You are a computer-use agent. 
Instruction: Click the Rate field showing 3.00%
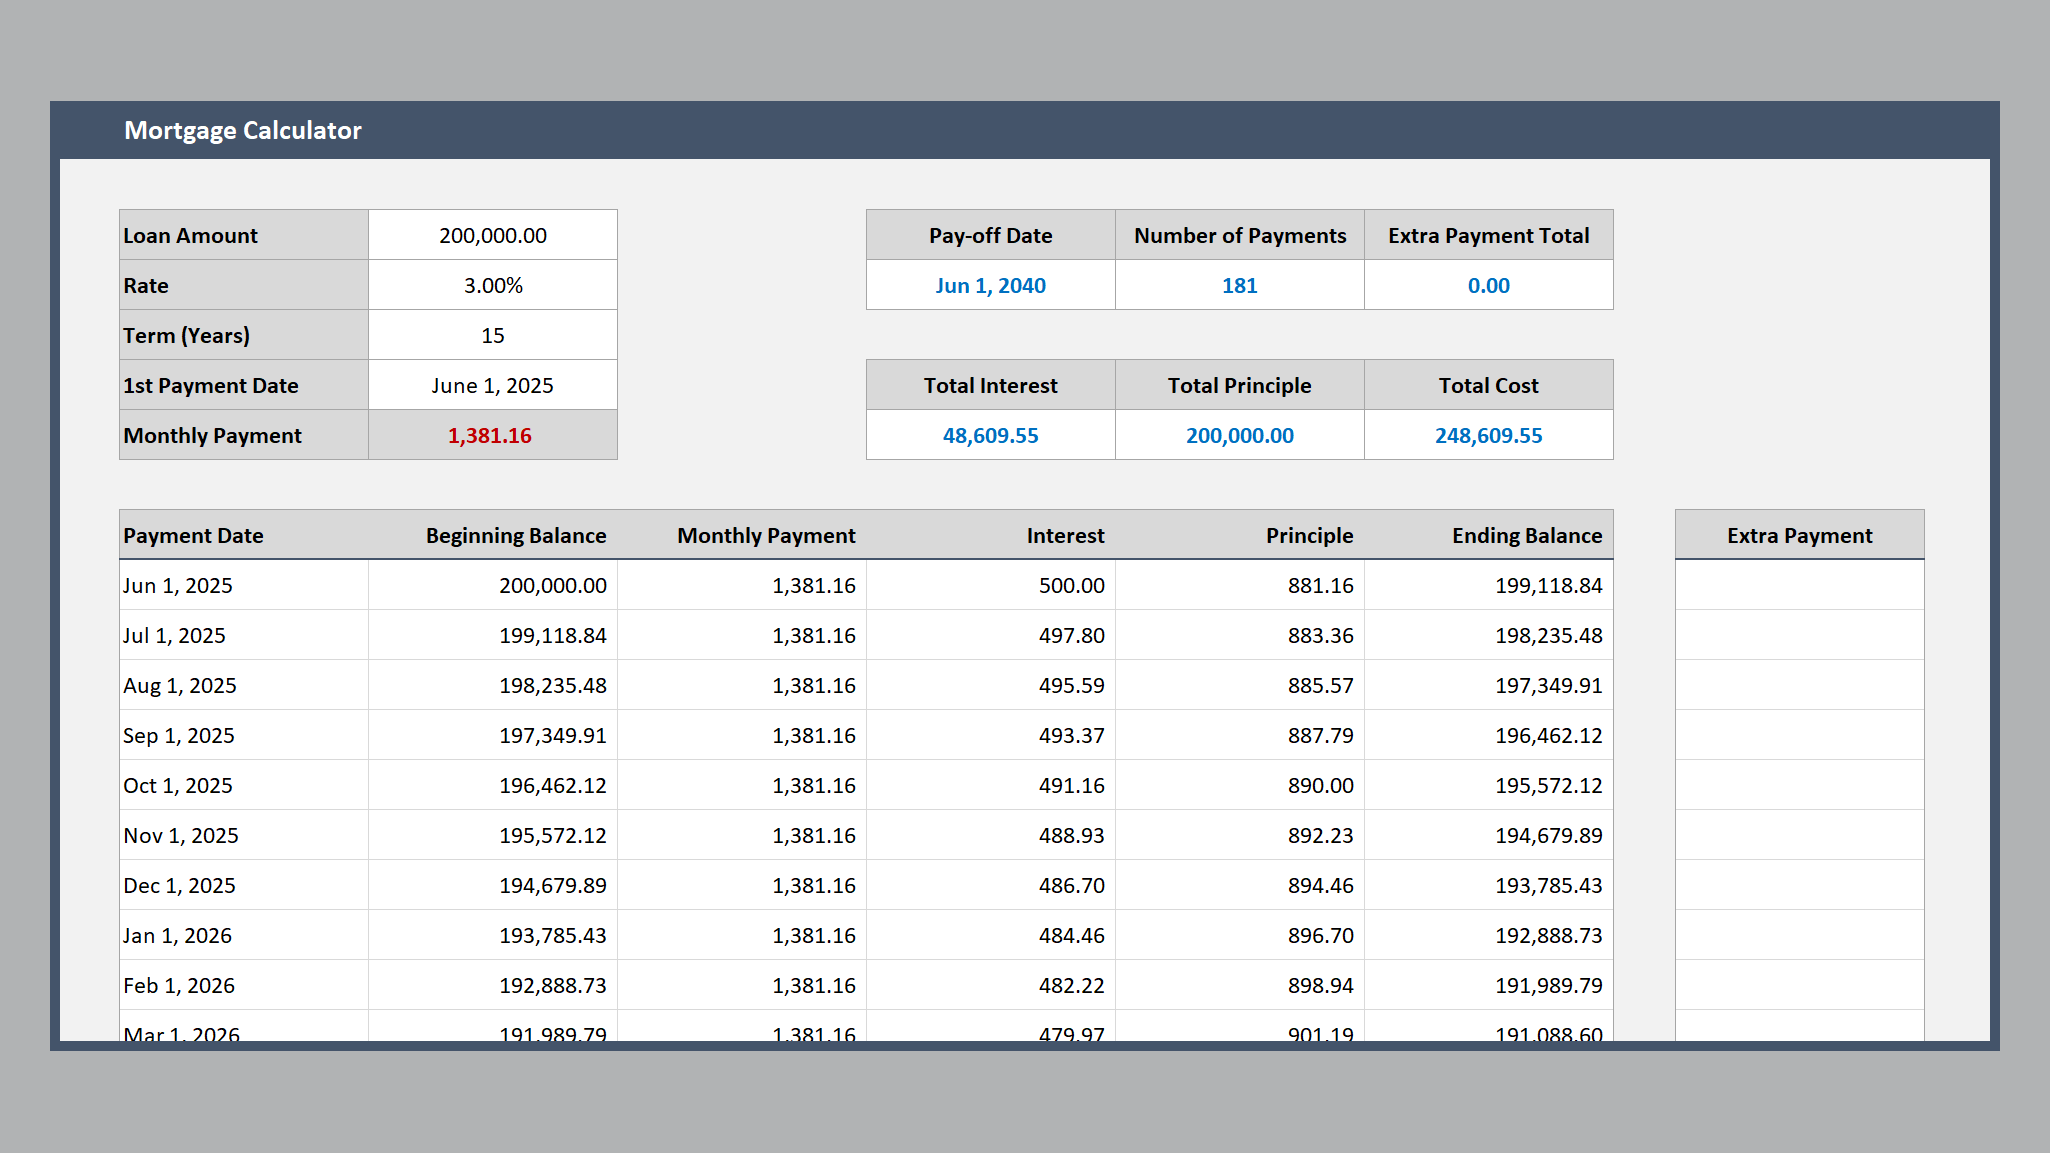pos(493,285)
